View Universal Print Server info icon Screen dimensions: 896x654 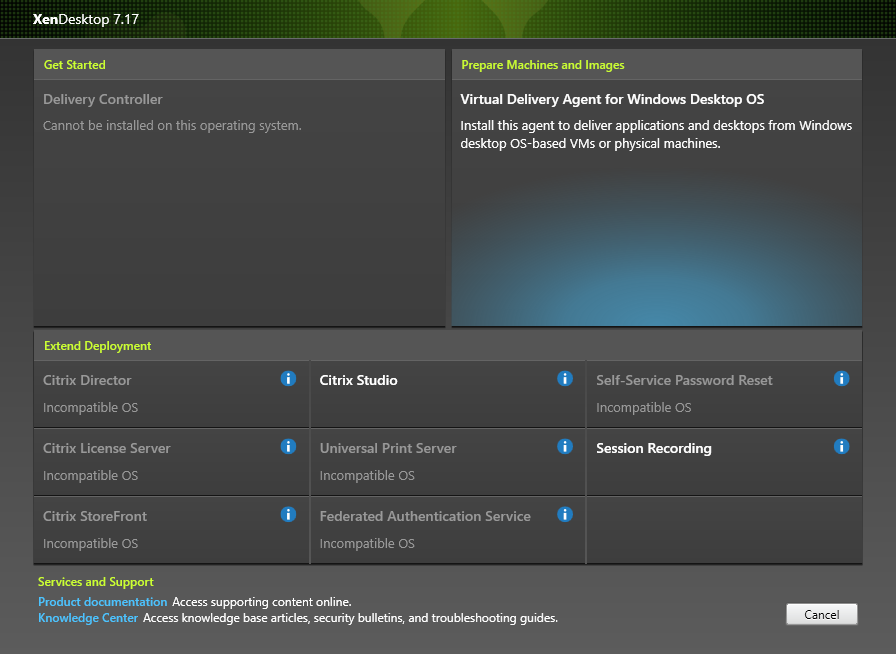[x=565, y=446]
